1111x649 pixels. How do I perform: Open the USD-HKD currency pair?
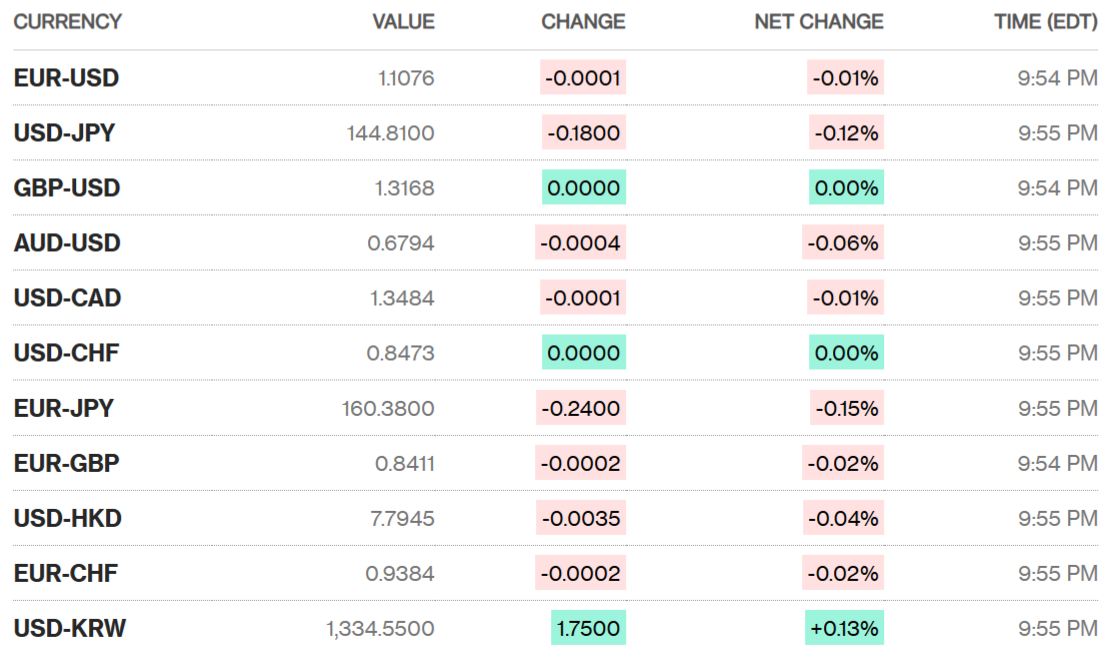point(68,518)
